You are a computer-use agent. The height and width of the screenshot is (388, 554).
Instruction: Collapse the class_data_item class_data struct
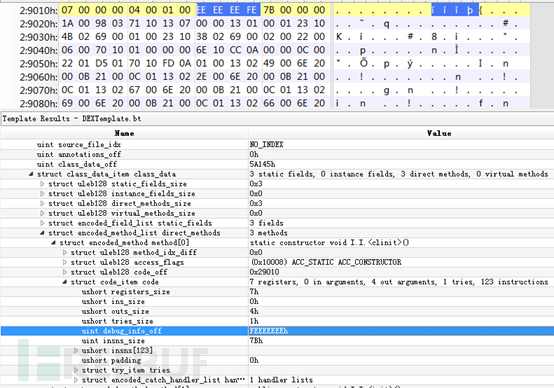point(31,174)
